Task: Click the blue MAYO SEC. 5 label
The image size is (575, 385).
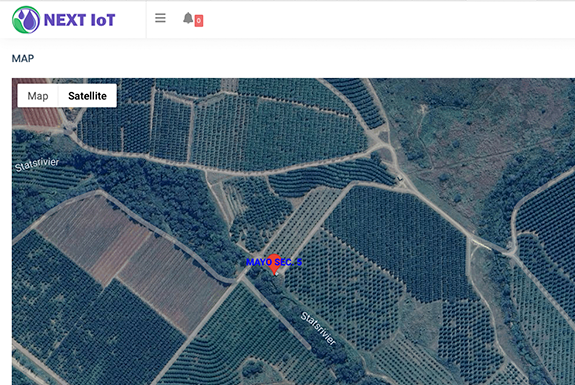Action: (274, 262)
